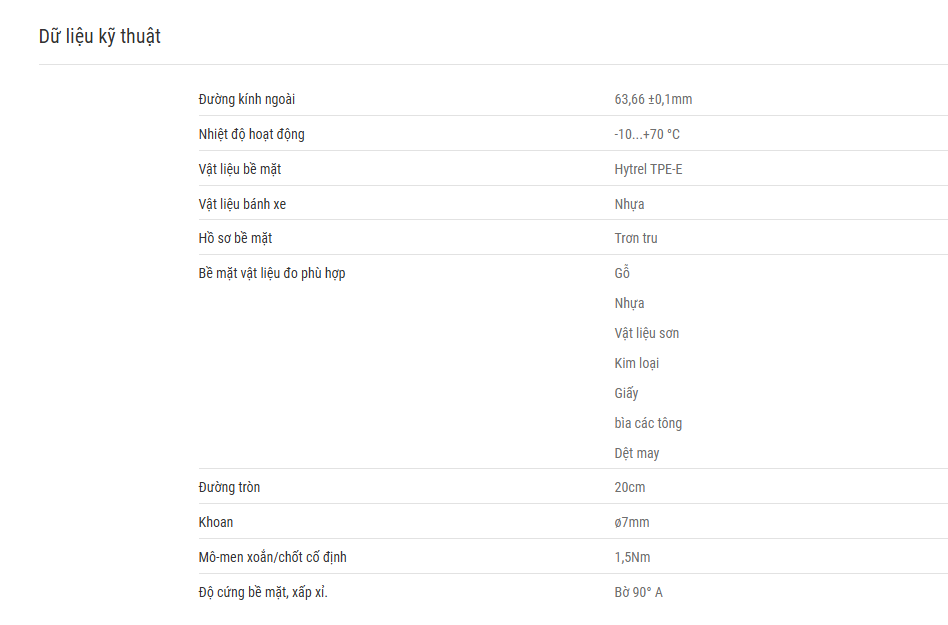This screenshot has height=625, width=948.
Task: Click the 'Hytrel TPE-E' value
Action: pos(648,169)
